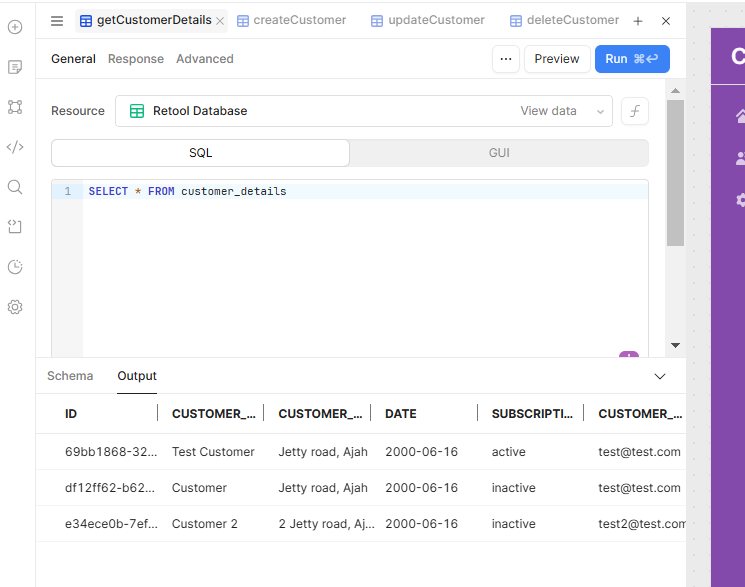This screenshot has height=587, width=745.
Task: Click the purple badge icon at editor corner
Action: [x=629, y=355]
